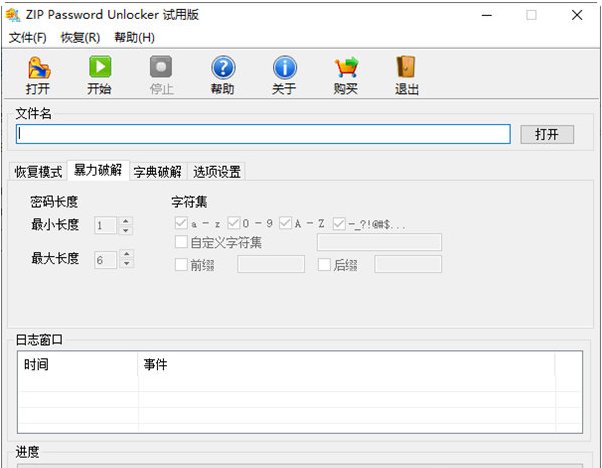The height and width of the screenshot is (468, 602).
Task: Start recovery with the green 开始 icon
Action: [x=100, y=67]
